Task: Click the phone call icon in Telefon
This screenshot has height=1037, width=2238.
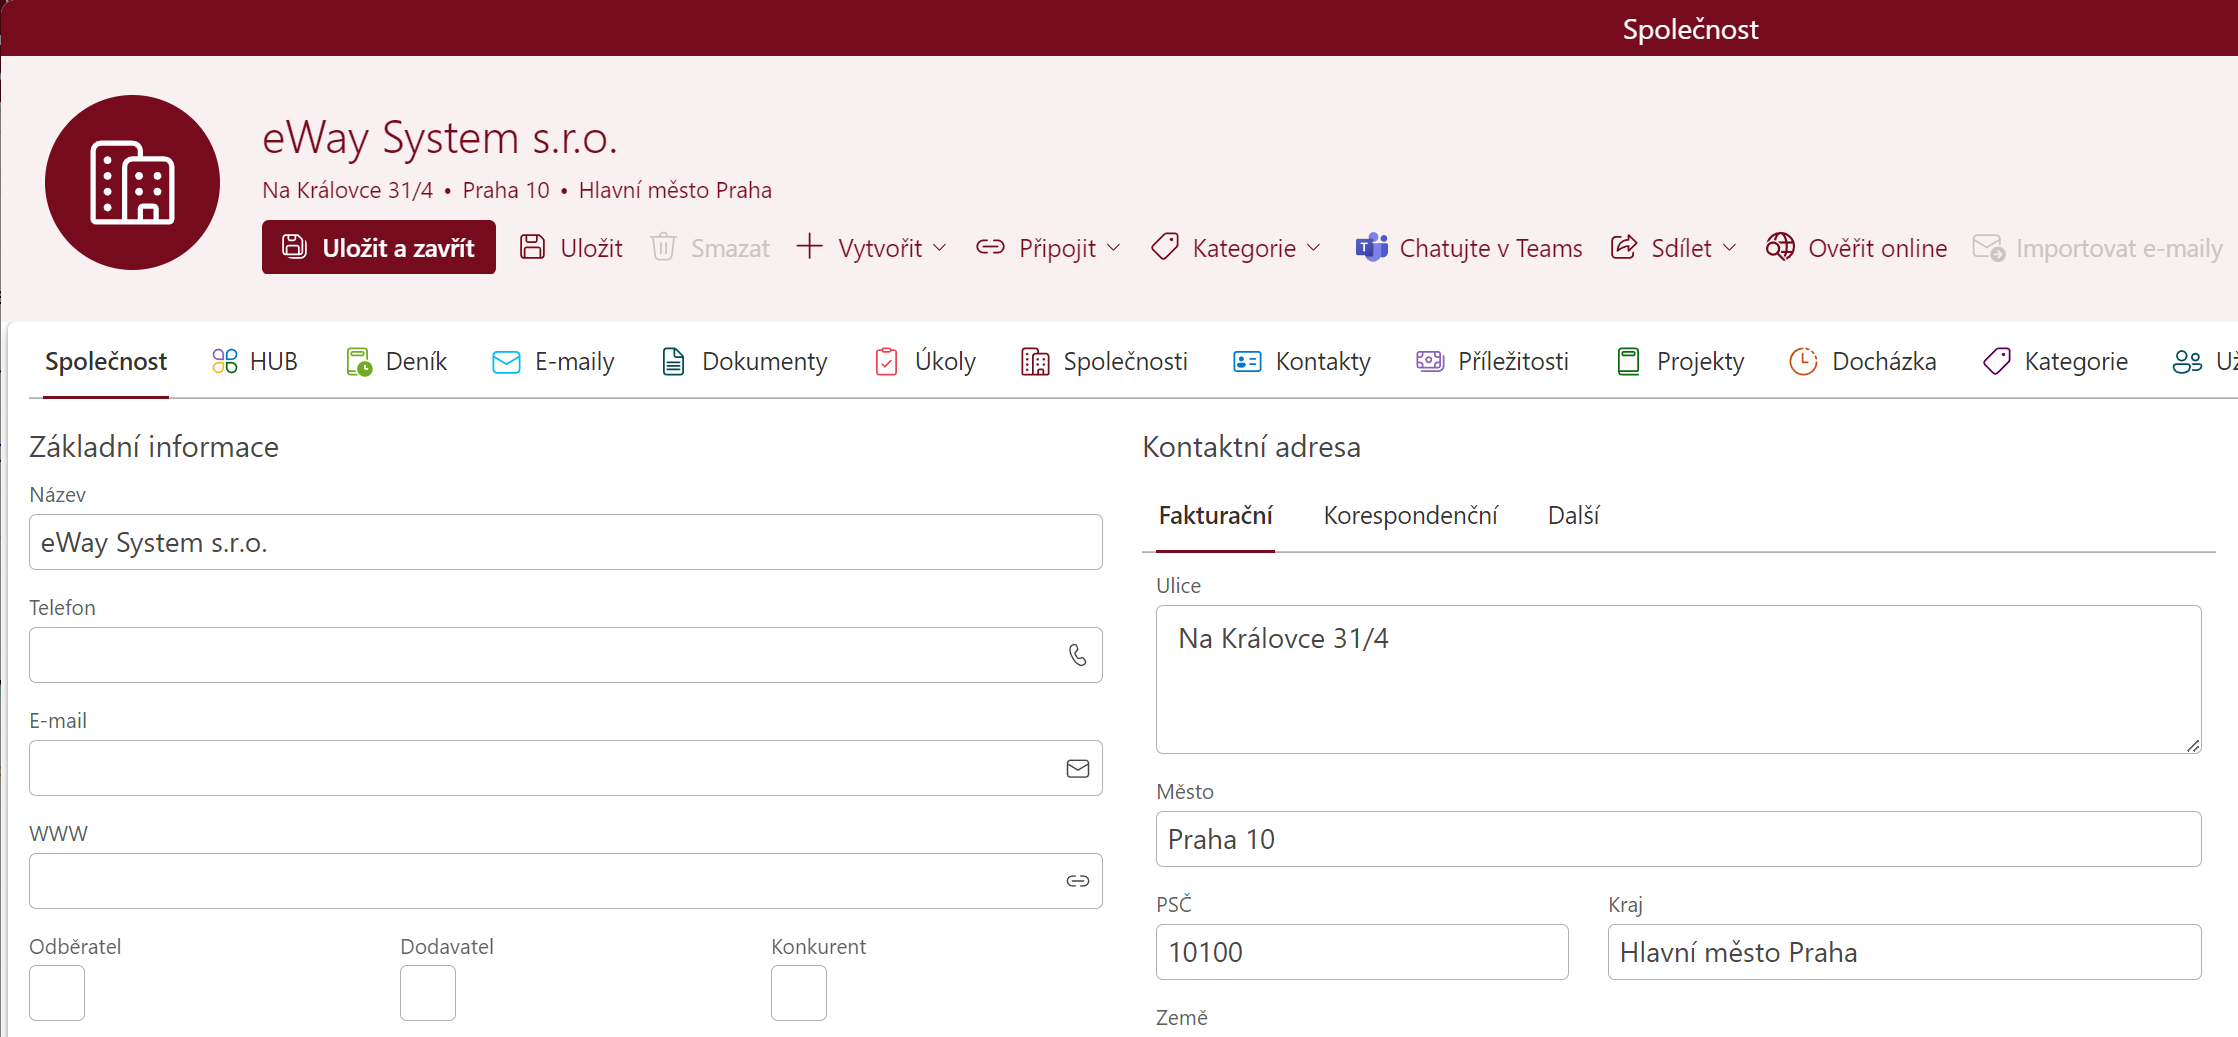Action: 1077,655
